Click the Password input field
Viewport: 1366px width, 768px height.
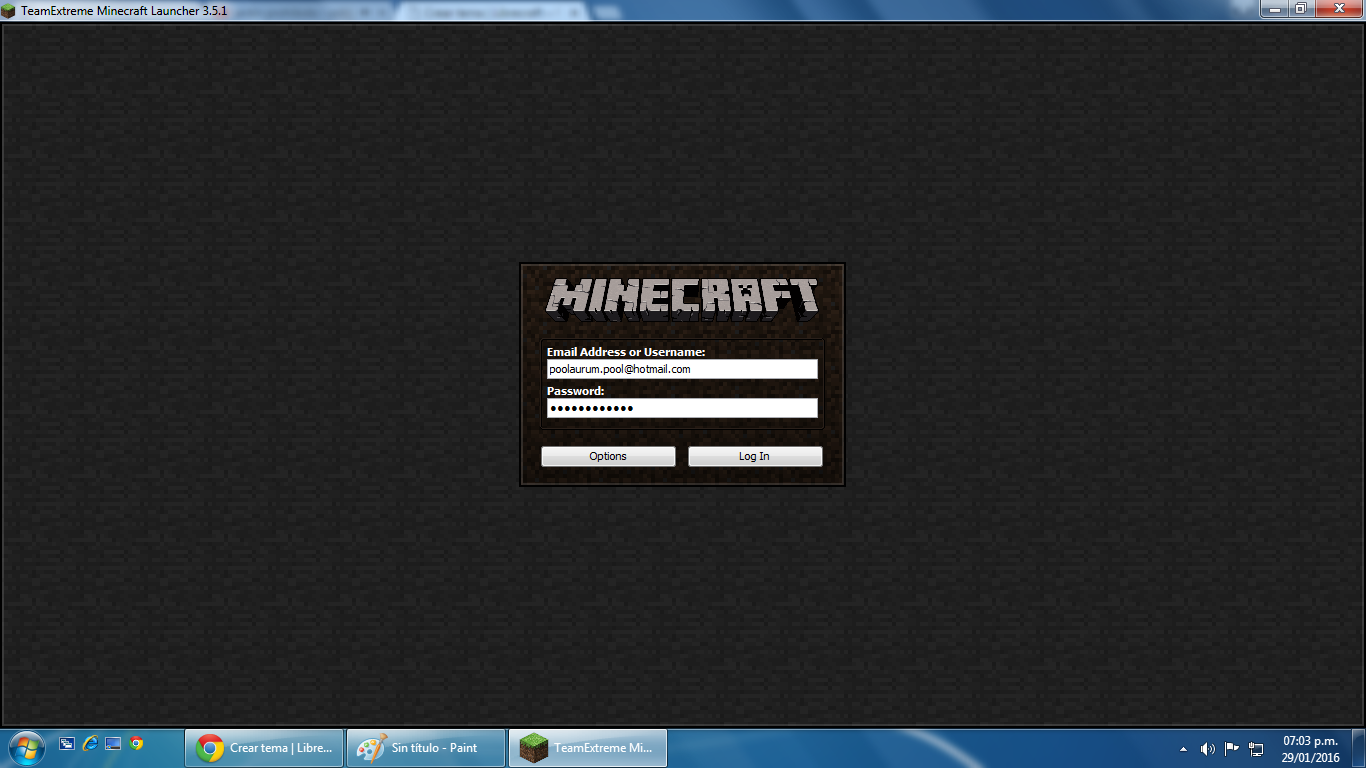(x=682, y=408)
